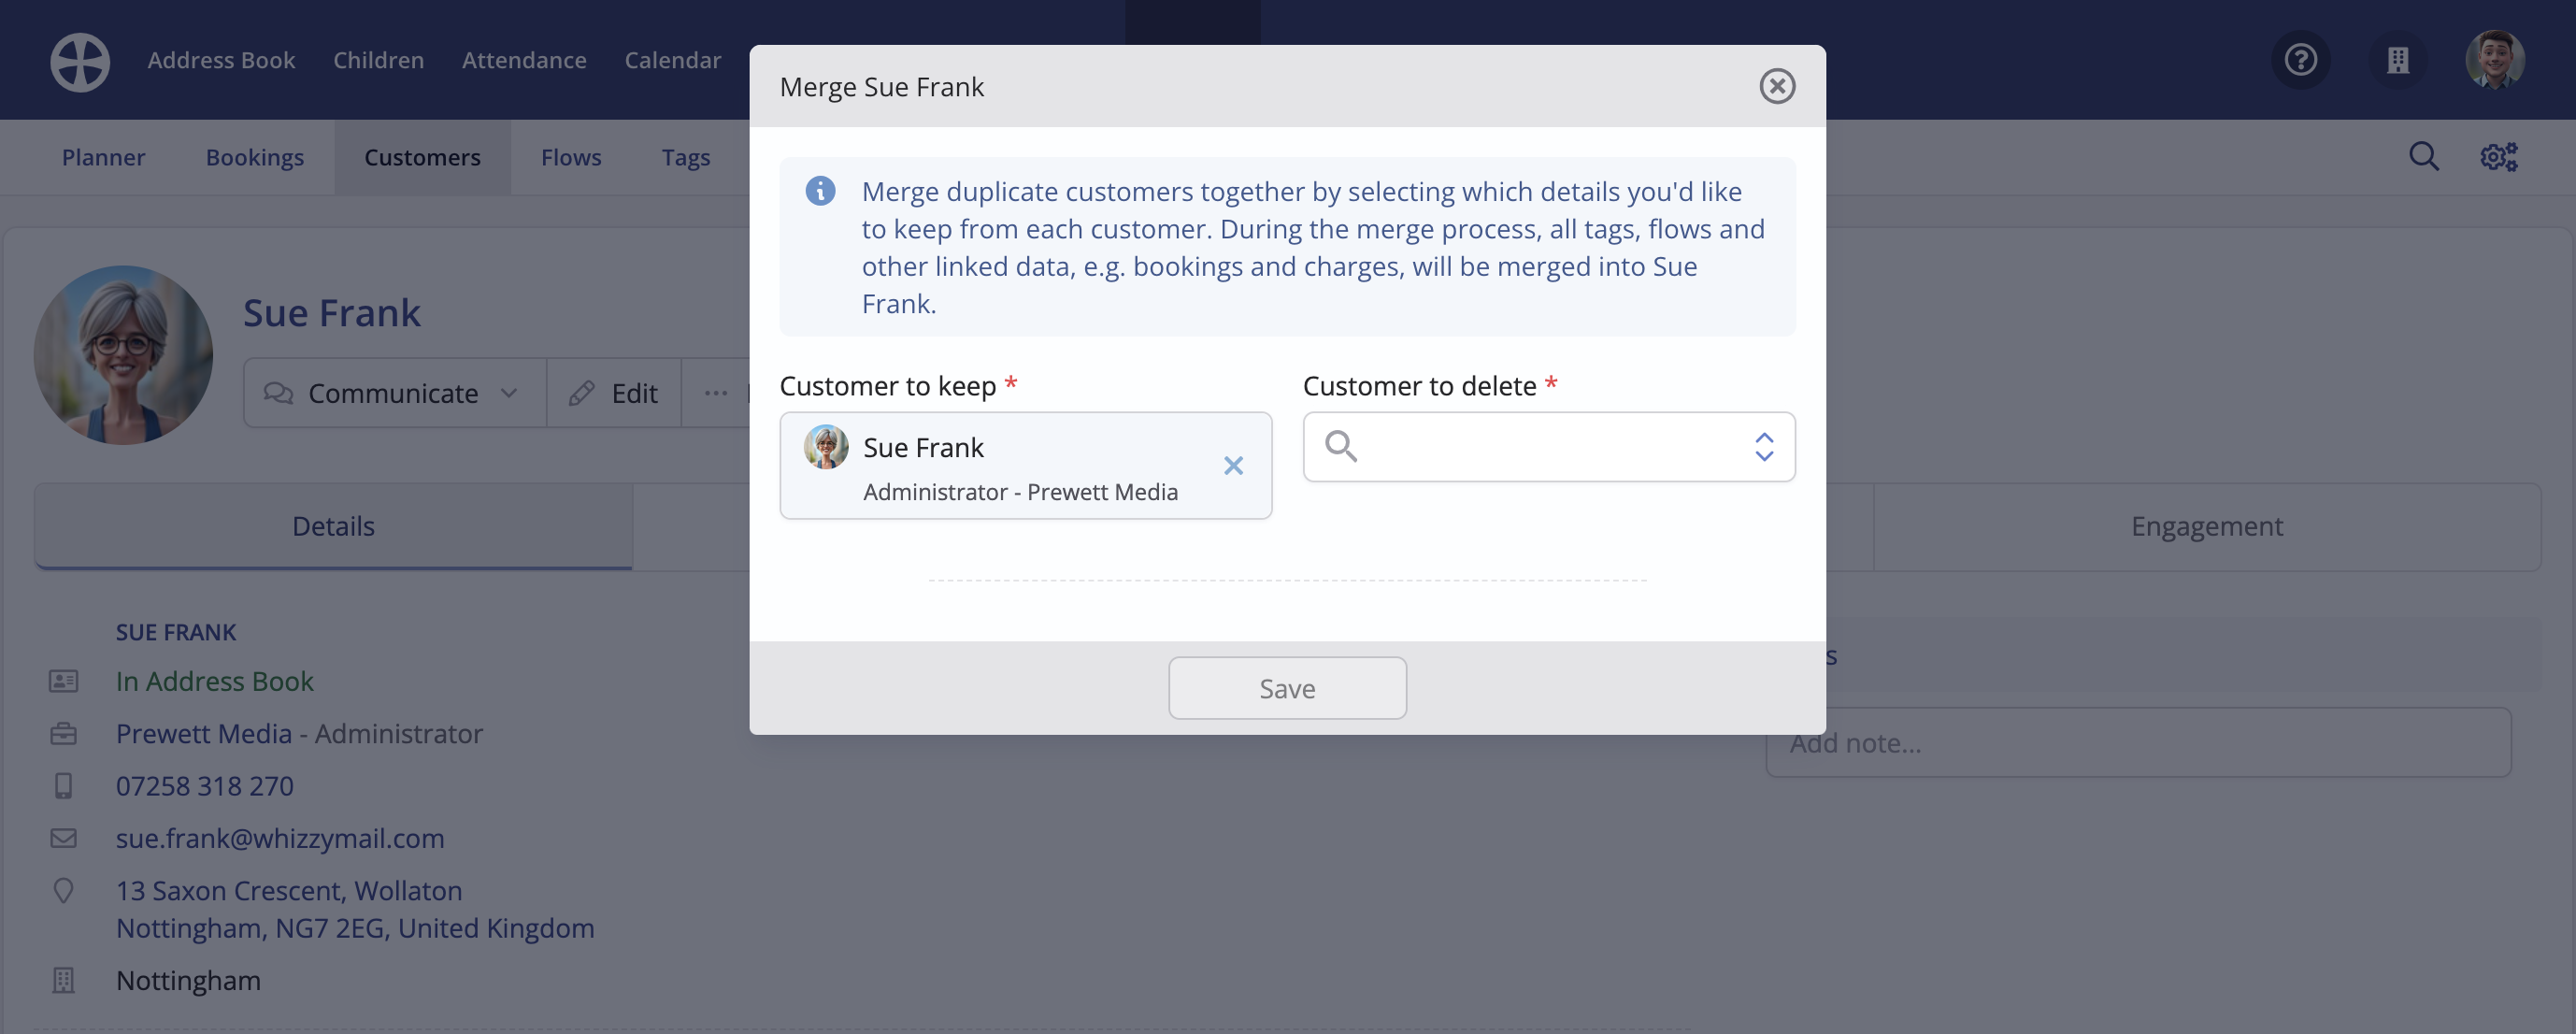The image size is (2576, 1034).
Task: Open the Calendar menu
Action: (x=672, y=60)
